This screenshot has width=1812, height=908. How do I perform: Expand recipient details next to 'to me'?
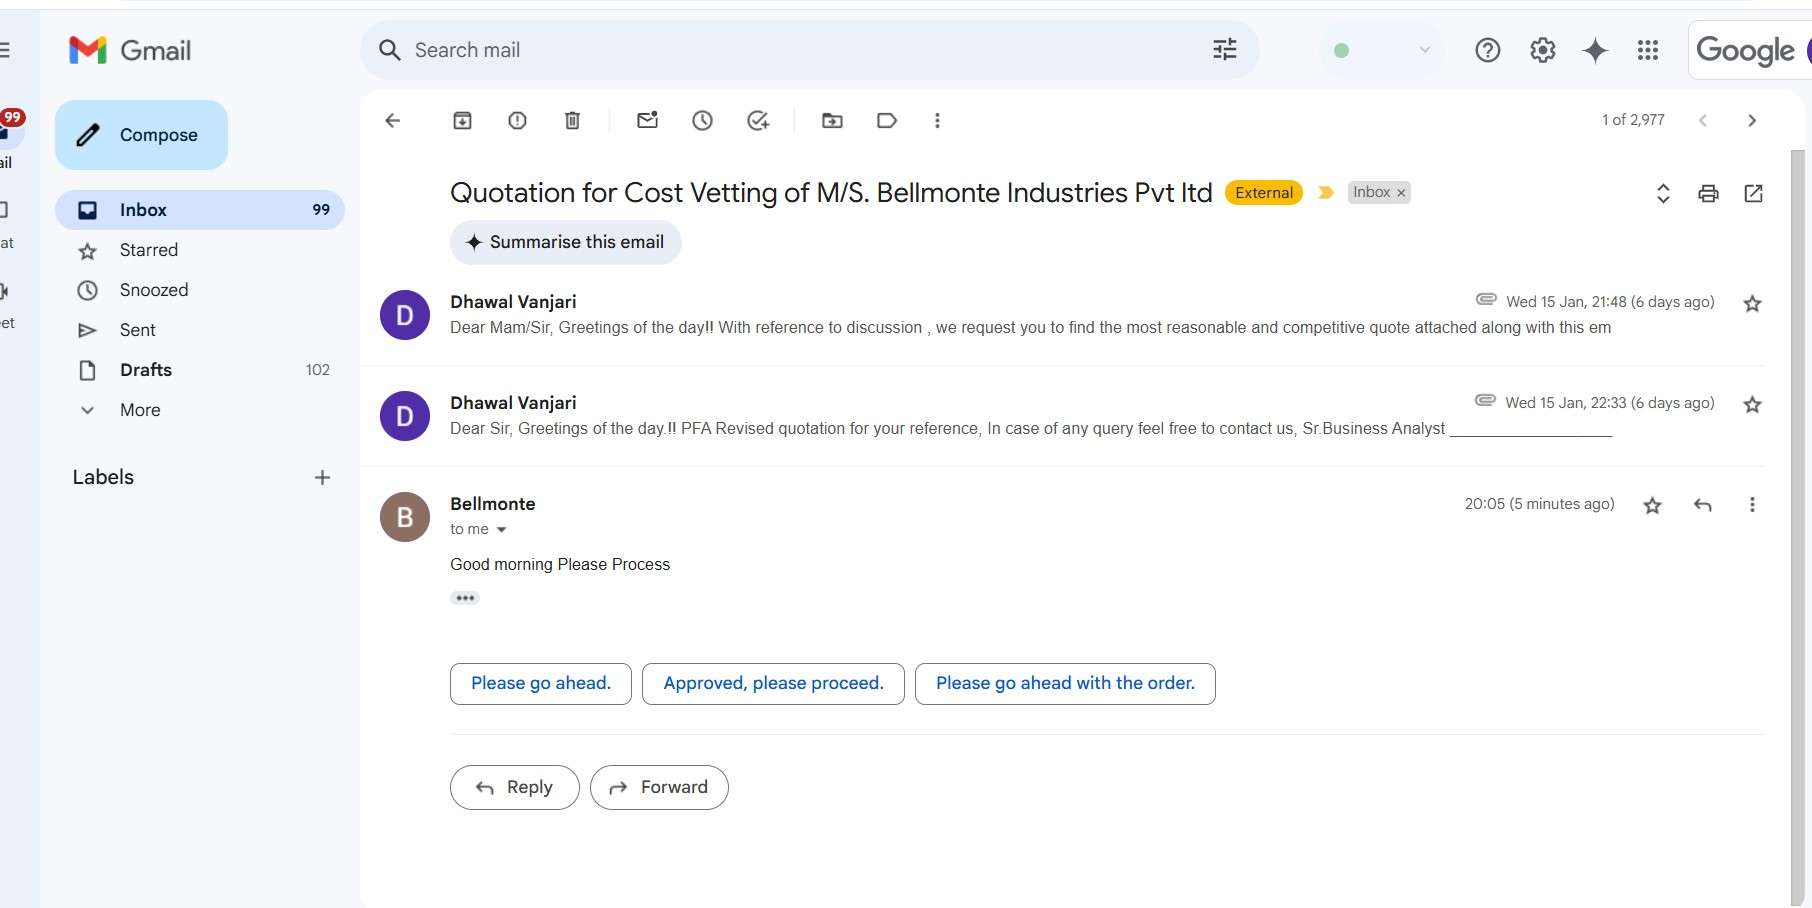pos(502,530)
